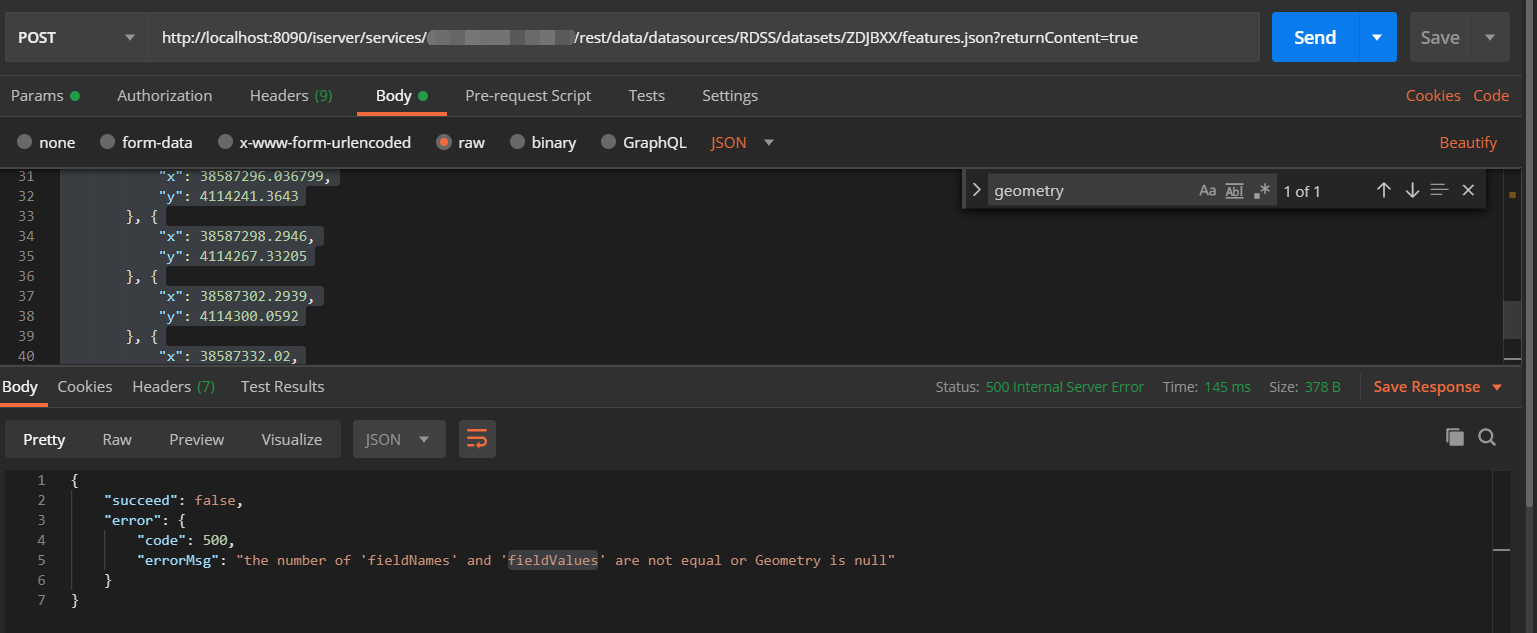Open the request Headers (9) tab
1537x633 pixels.
click(x=291, y=96)
